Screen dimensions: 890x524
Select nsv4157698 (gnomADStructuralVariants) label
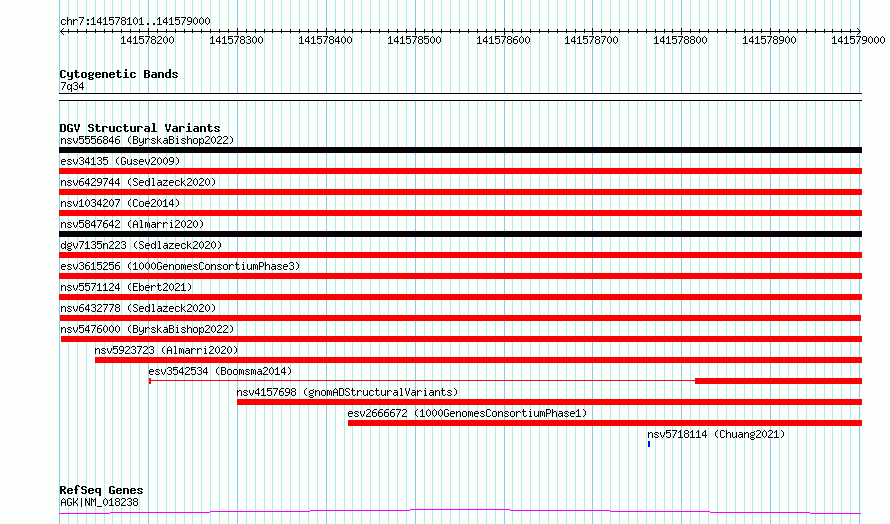347,392
